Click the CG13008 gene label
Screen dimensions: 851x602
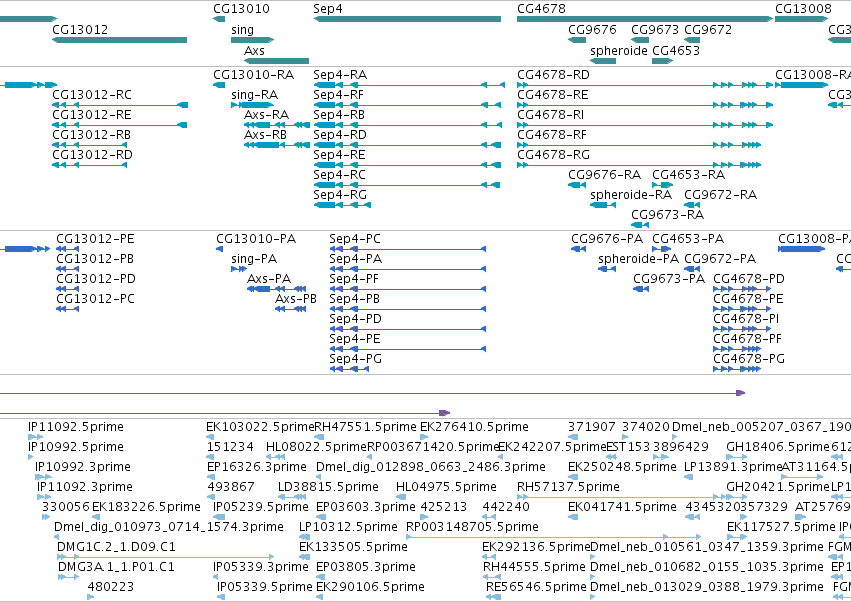[x=803, y=9]
